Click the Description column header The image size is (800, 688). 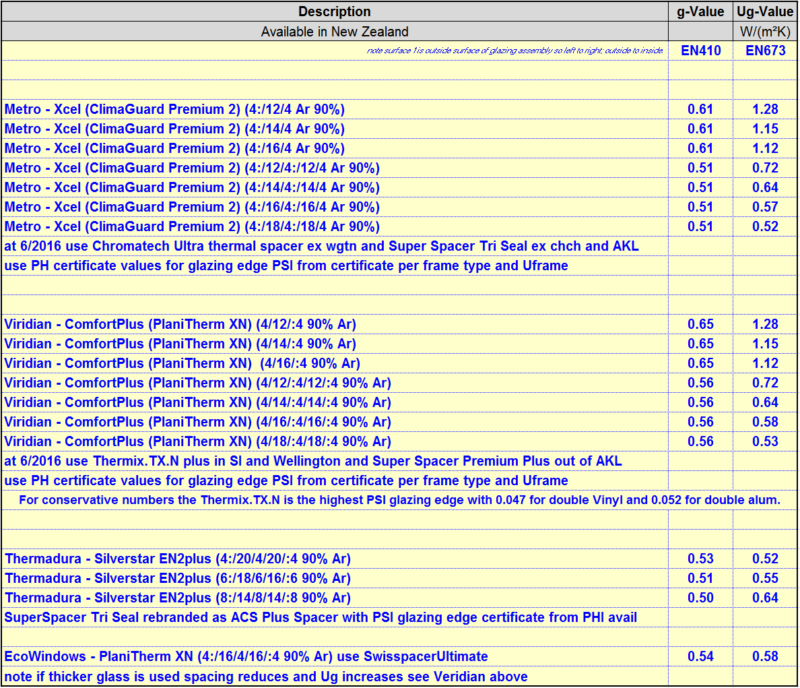click(334, 12)
